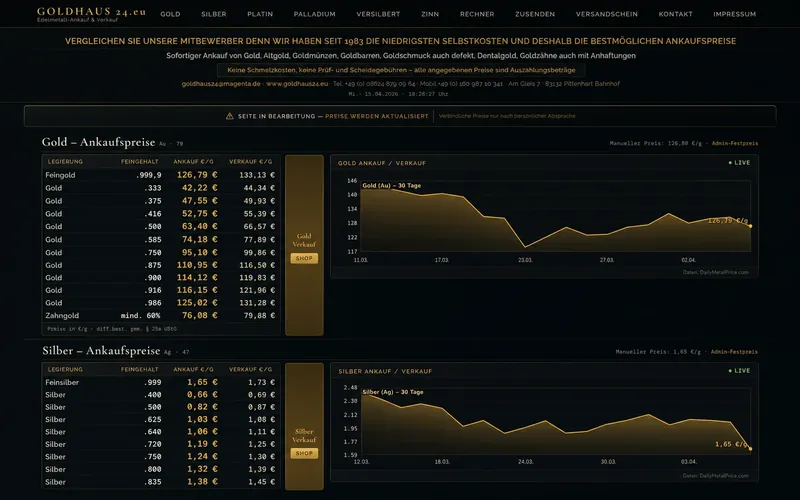Click the Zahngold 'mind. 60%' cell
Image resolution: width=800 pixels, height=500 pixels.
tap(140, 316)
